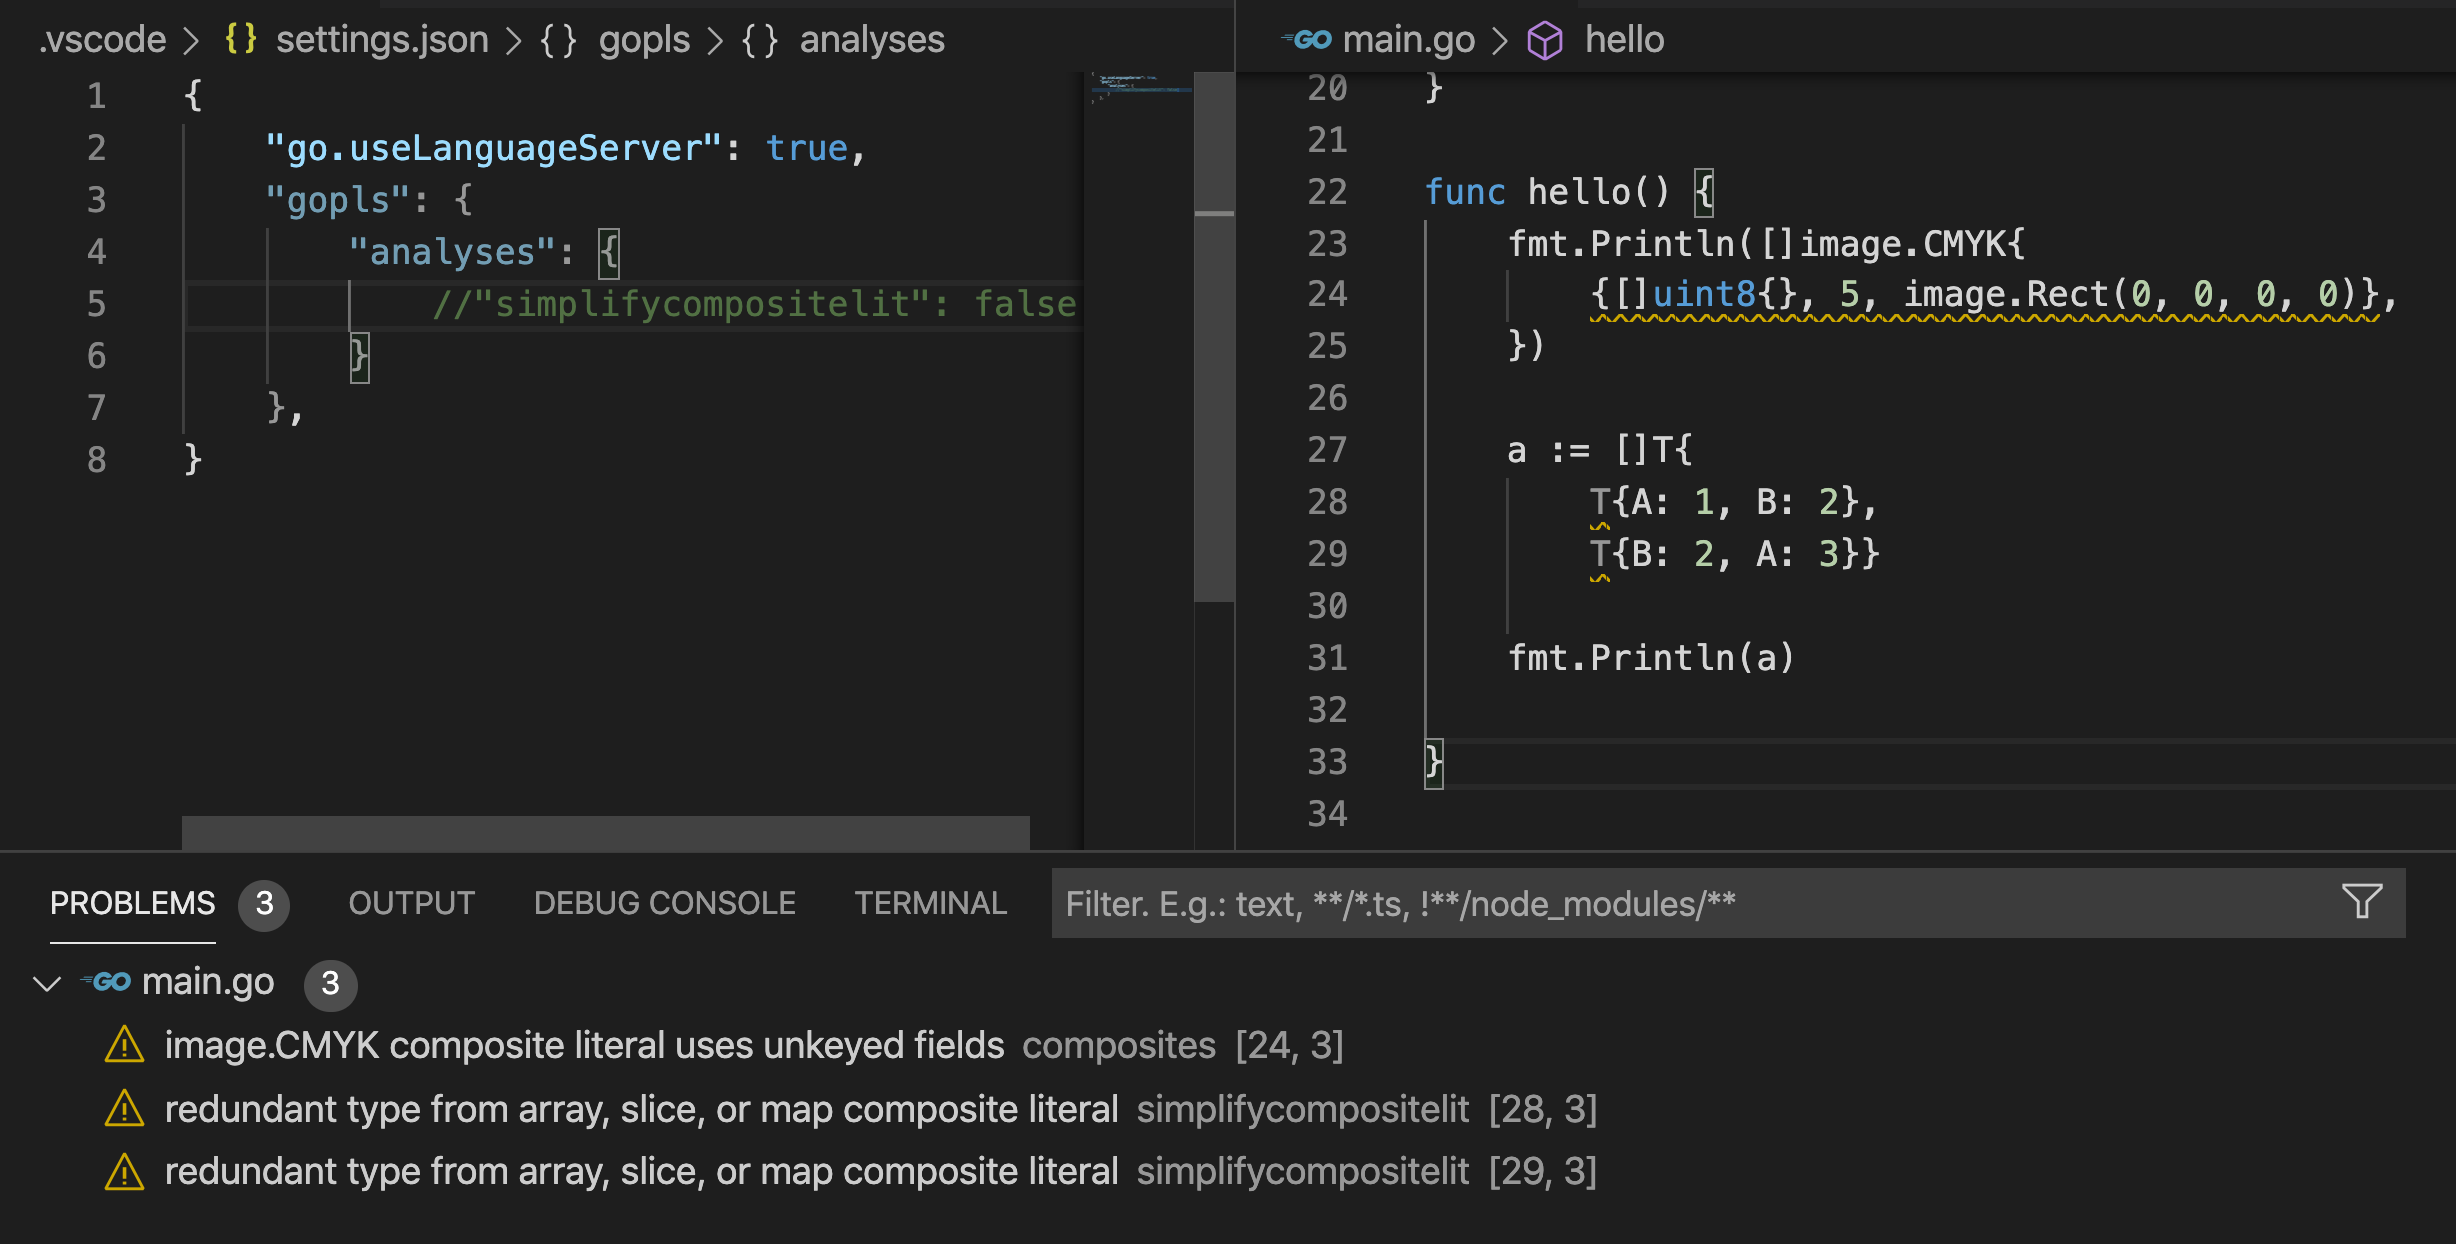Collapse the main.go problems group
The image size is (2456, 1244).
coord(47,984)
